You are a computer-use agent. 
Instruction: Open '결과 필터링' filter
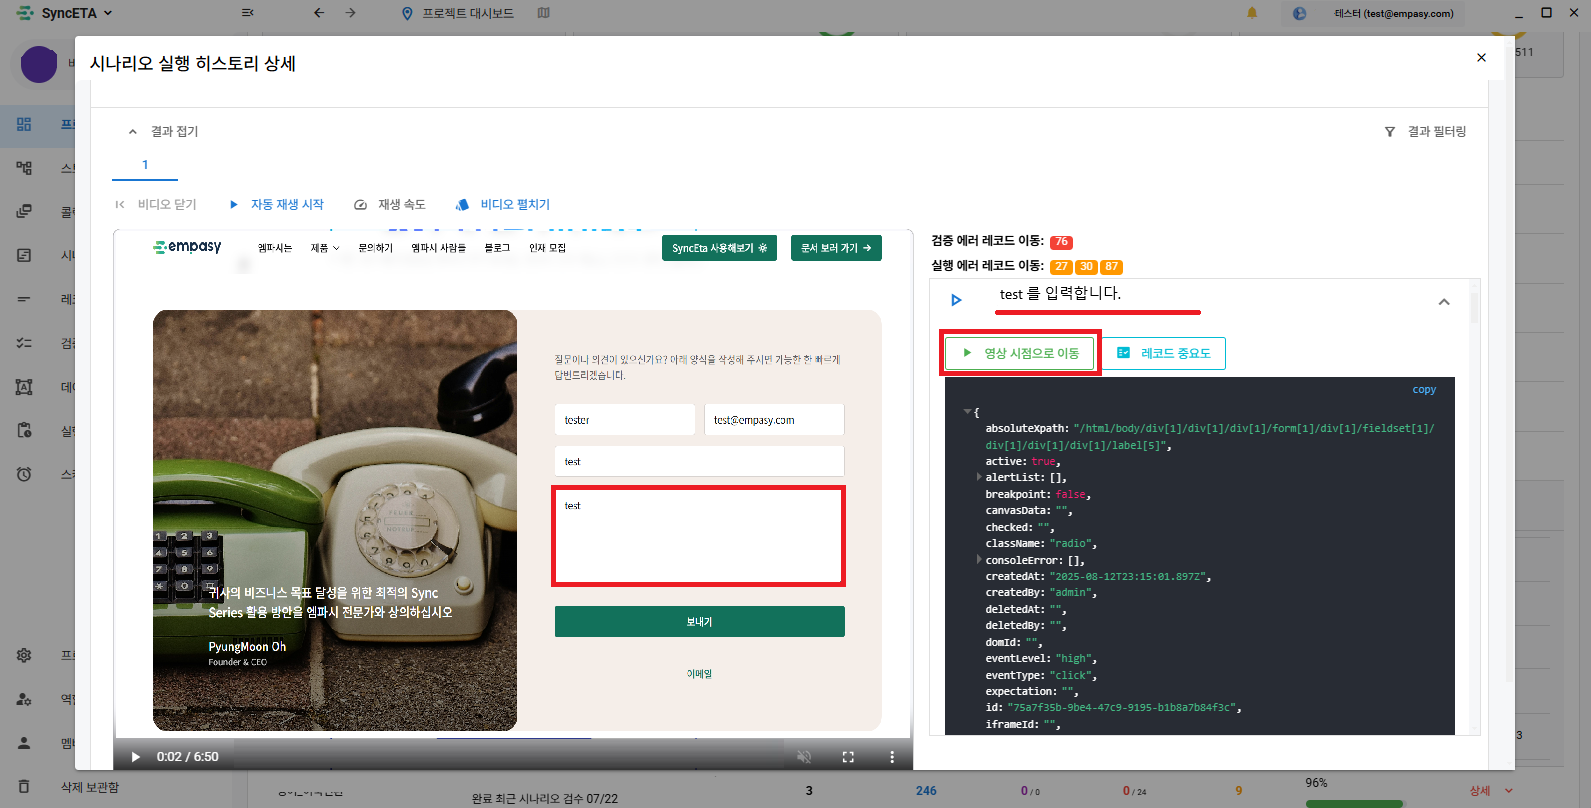pos(1425,132)
